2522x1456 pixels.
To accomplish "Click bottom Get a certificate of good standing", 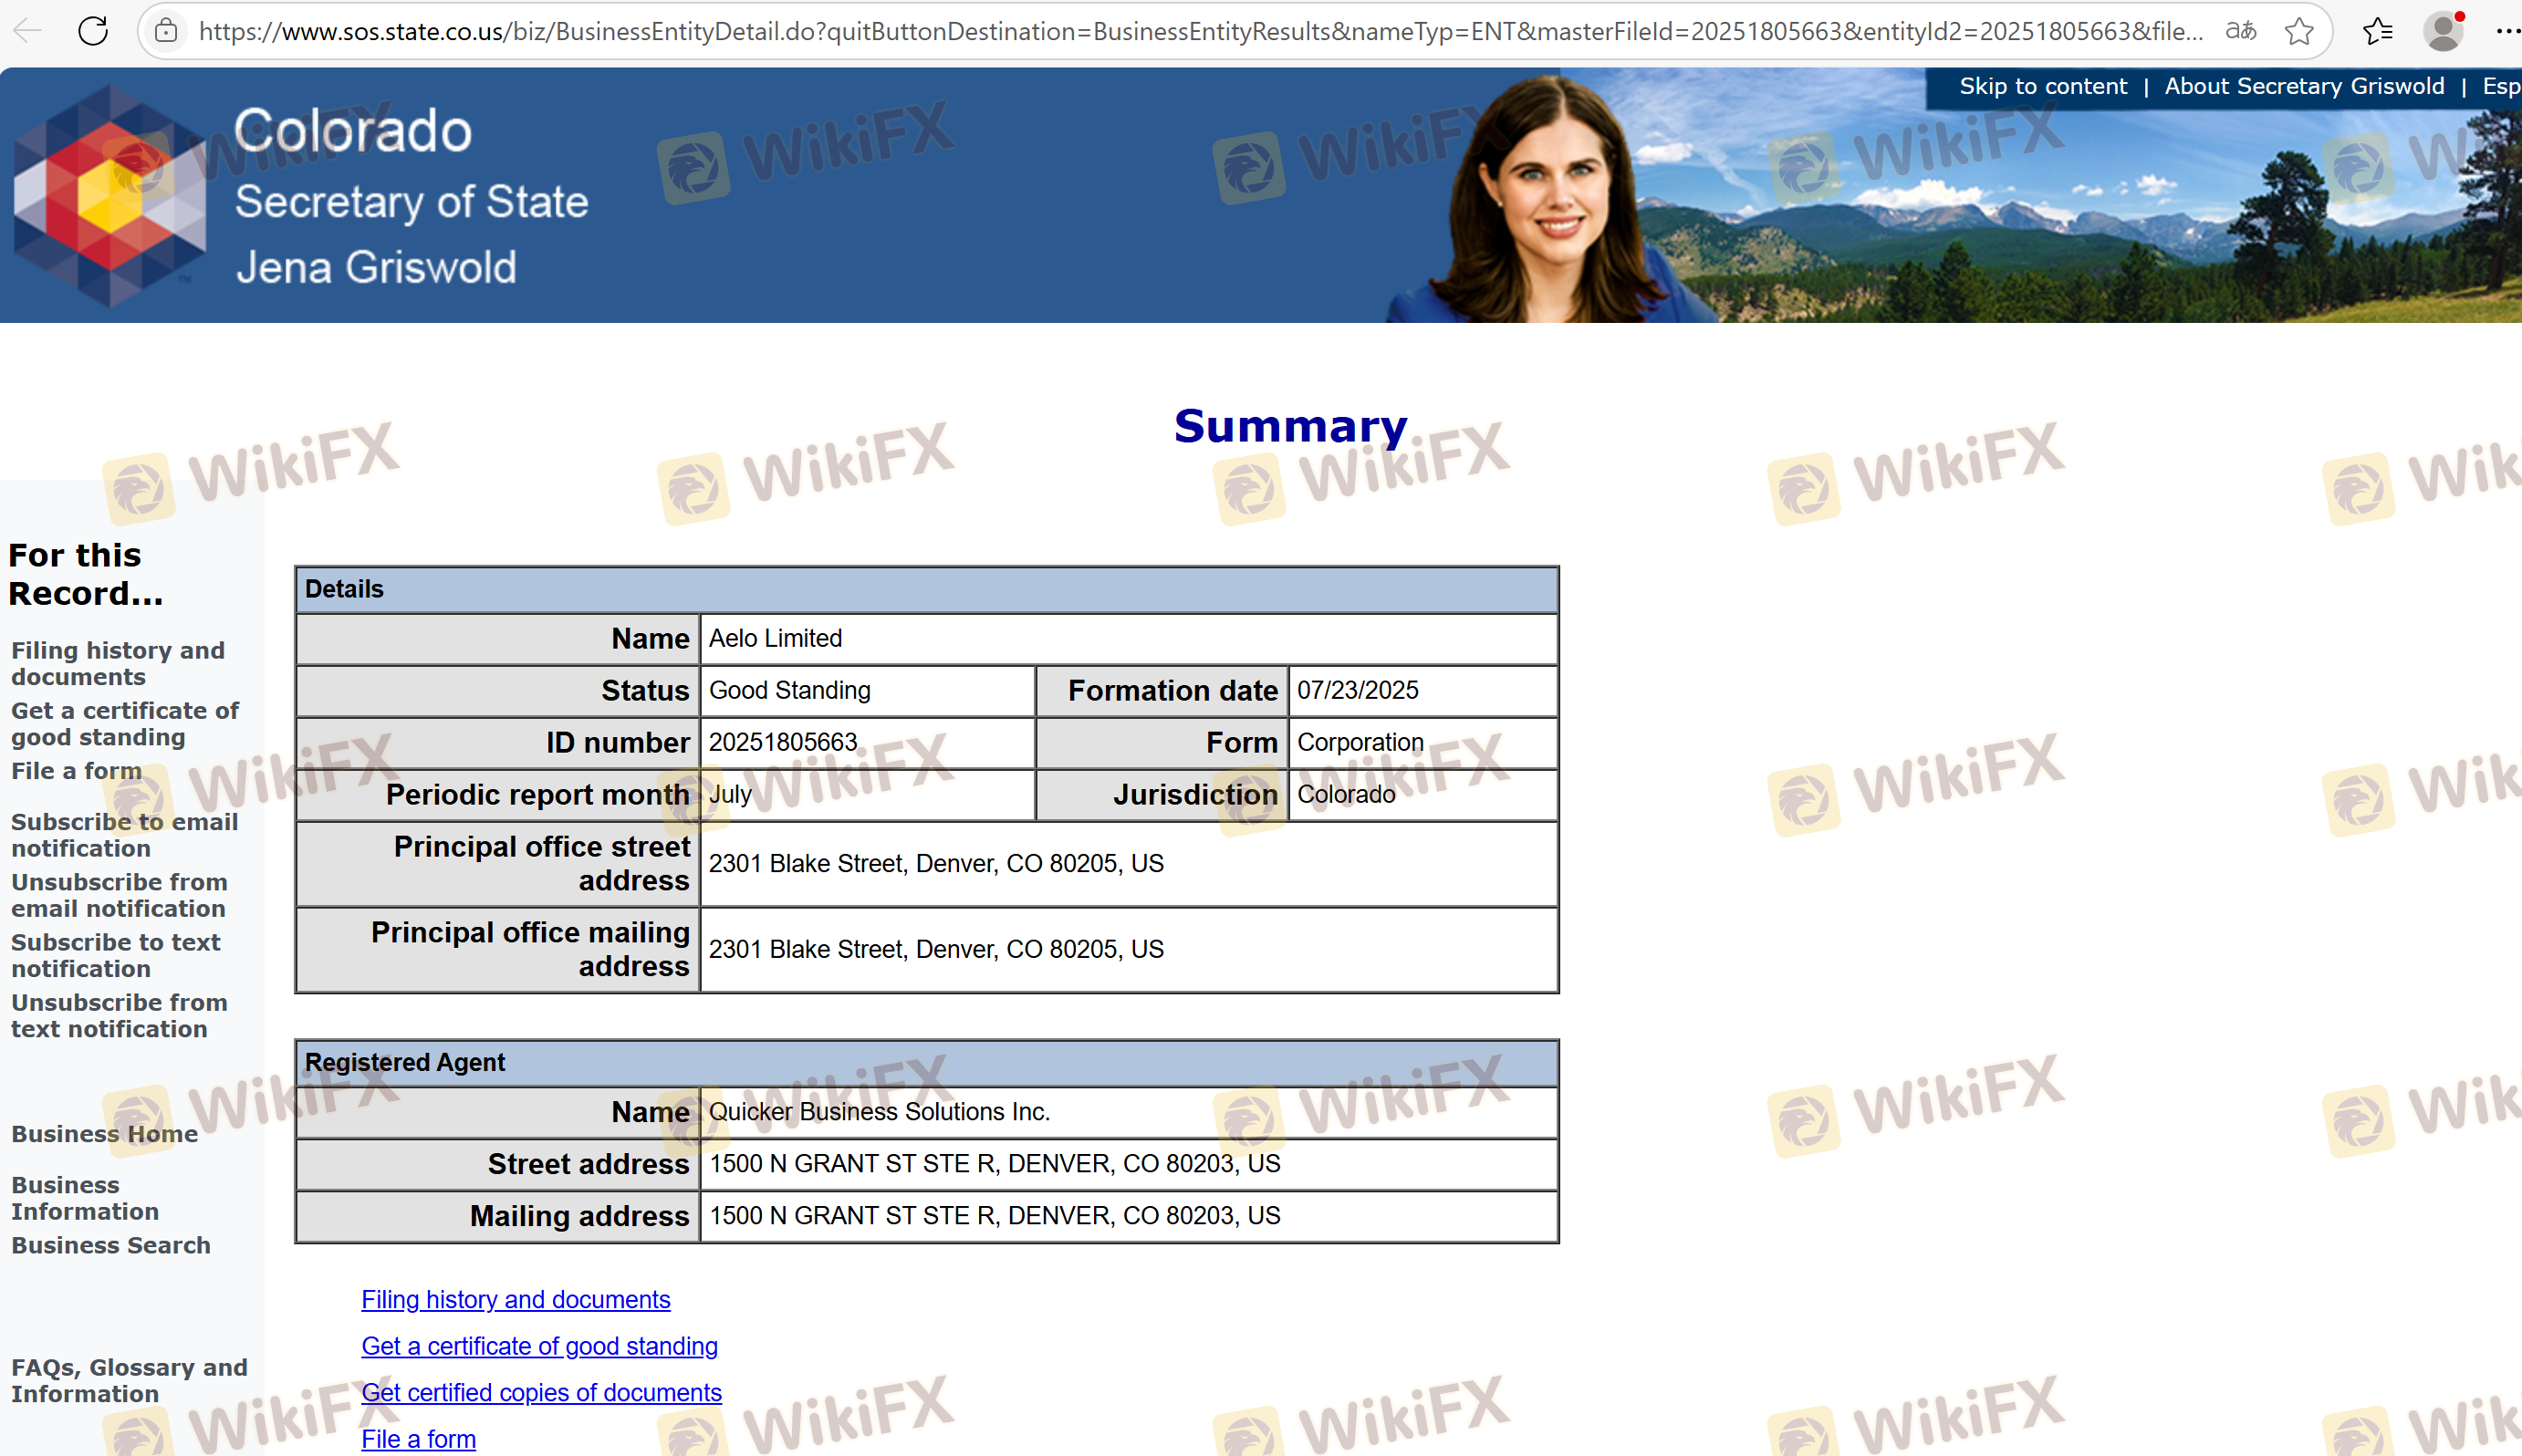I will pos(539,1346).
